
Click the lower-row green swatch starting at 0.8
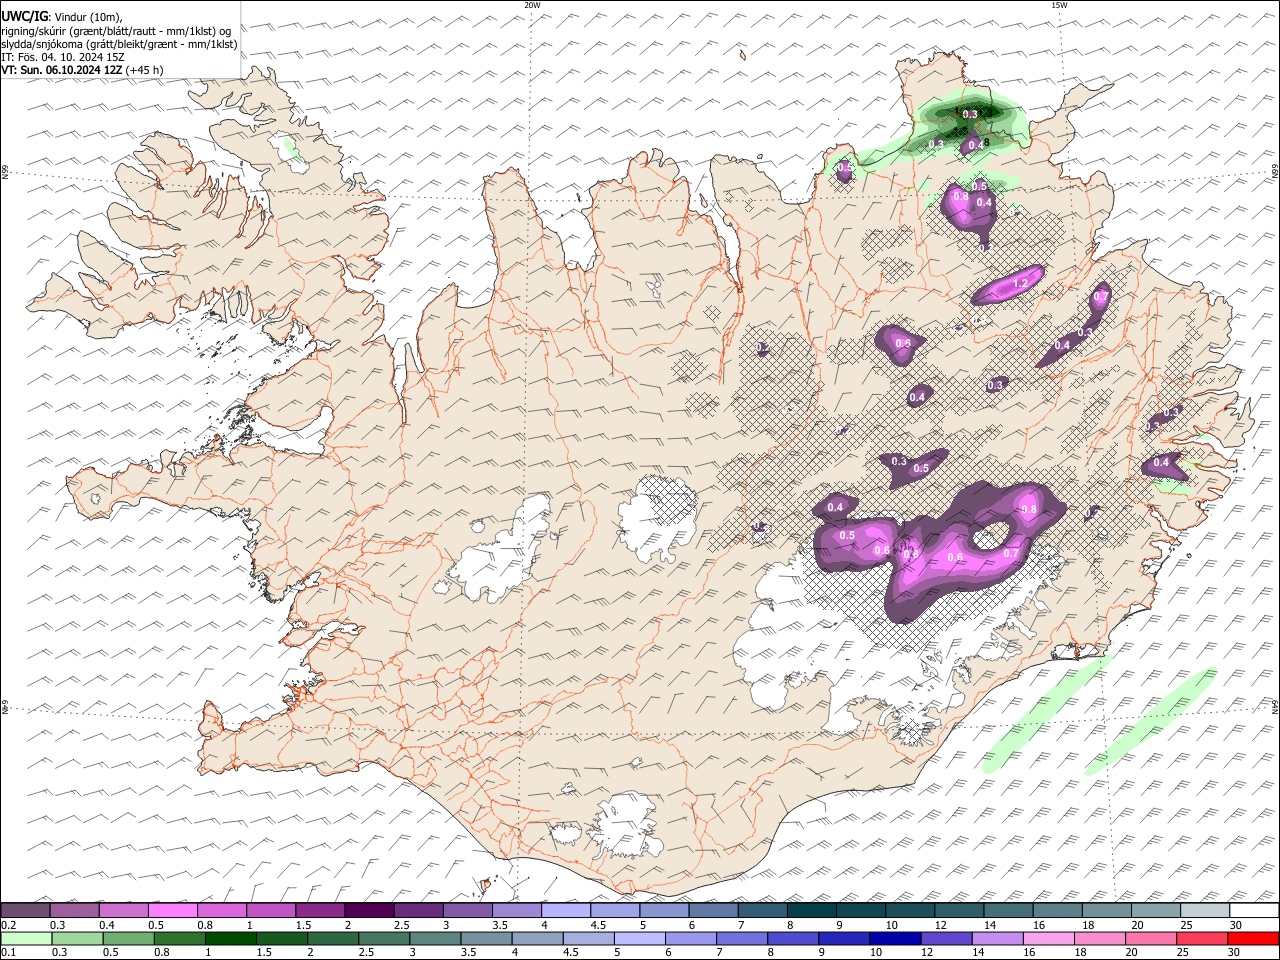click(x=179, y=938)
